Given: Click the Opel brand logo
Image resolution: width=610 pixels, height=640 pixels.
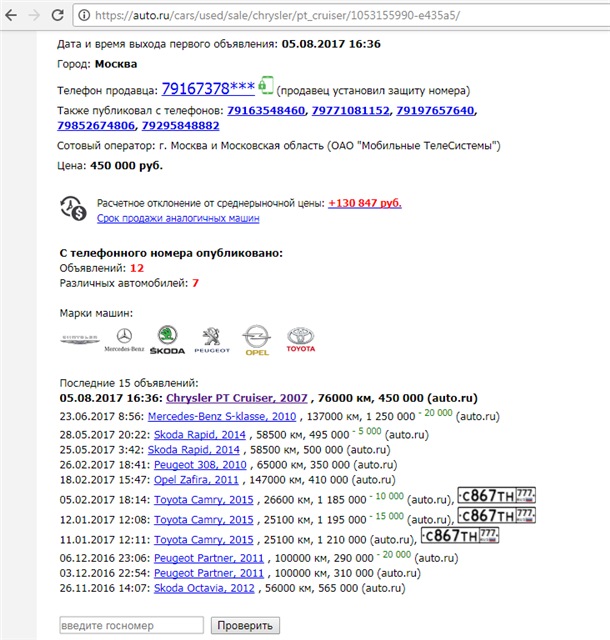Looking at the screenshot, I should tap(257, 340).
